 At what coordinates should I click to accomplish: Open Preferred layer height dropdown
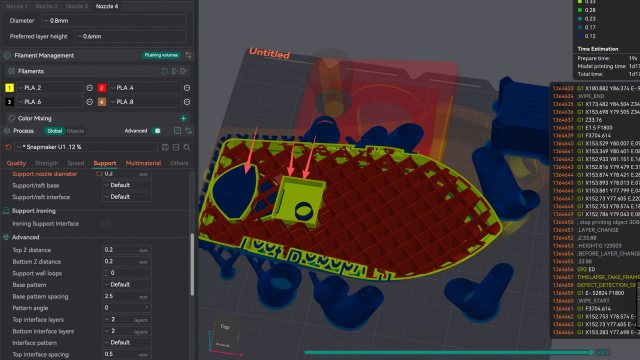[x=131, y=36]
